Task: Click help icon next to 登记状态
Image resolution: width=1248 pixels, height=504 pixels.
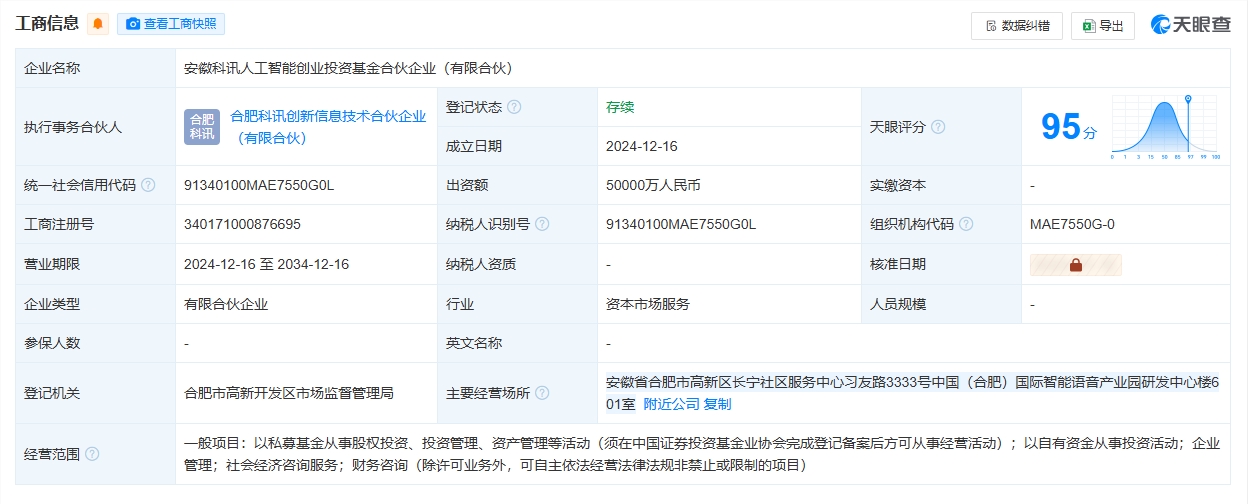Action: coord(514,107)
